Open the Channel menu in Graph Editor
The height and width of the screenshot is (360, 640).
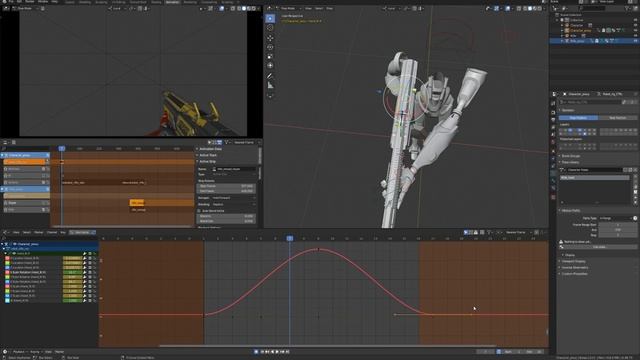[52, 232]
